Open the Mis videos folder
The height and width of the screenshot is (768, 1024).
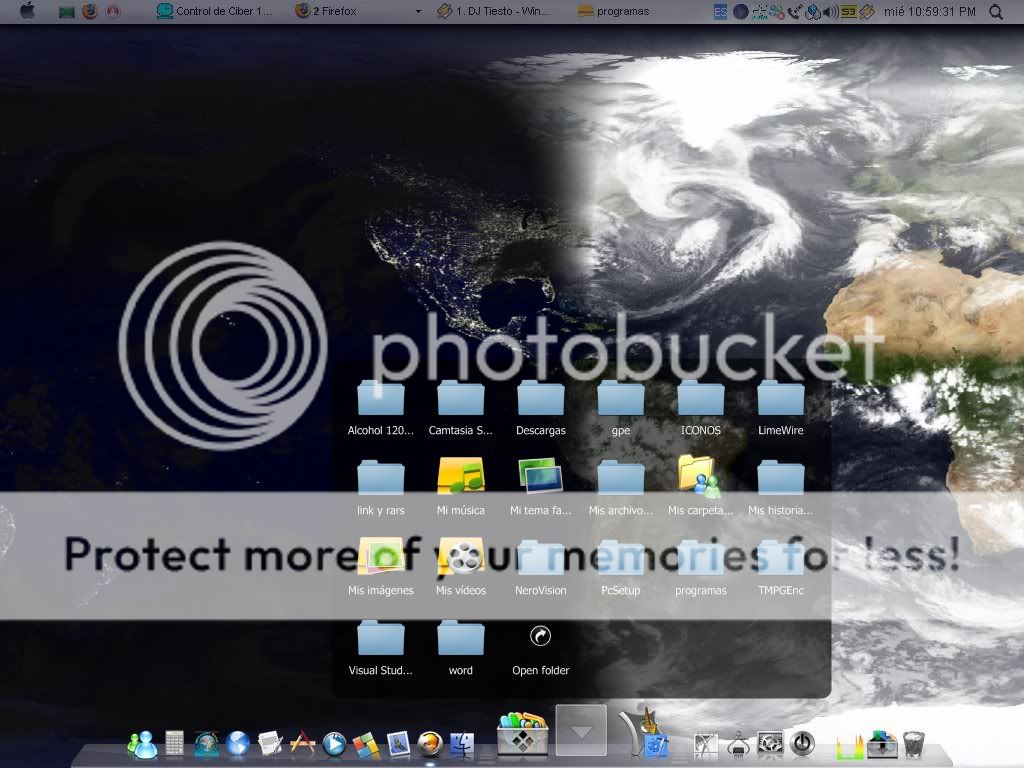(x=460, y=567)
